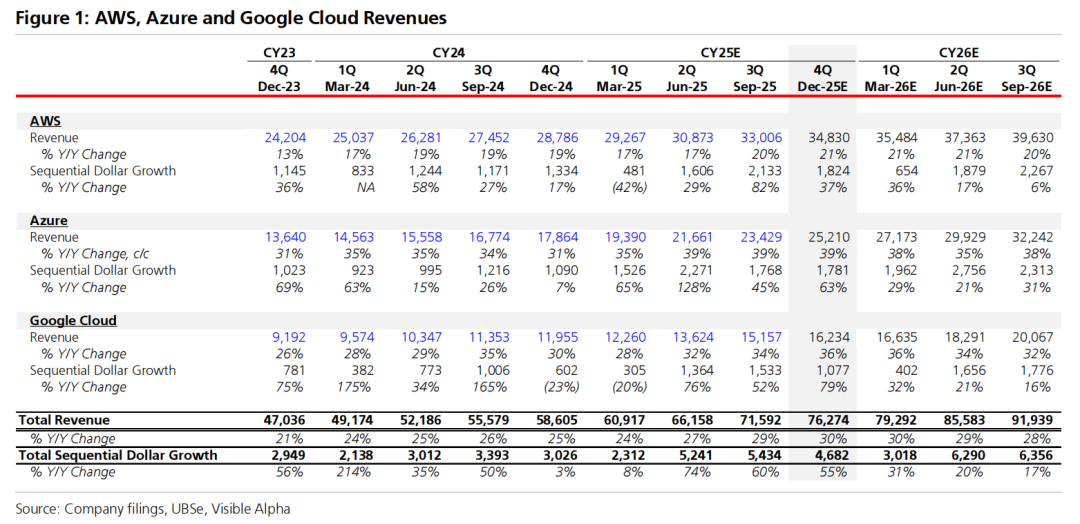Select the AWS section heading

(45, 121)
